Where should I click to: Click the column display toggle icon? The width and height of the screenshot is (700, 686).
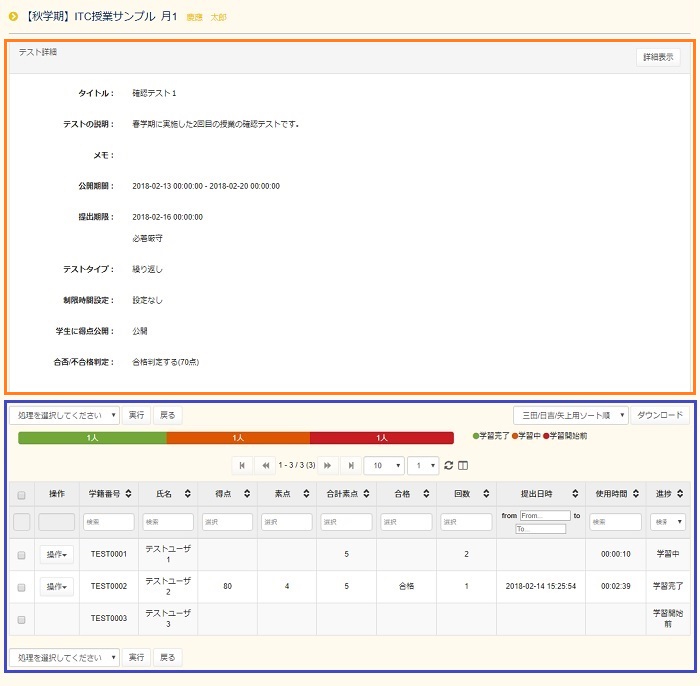(x=462, y=466)
